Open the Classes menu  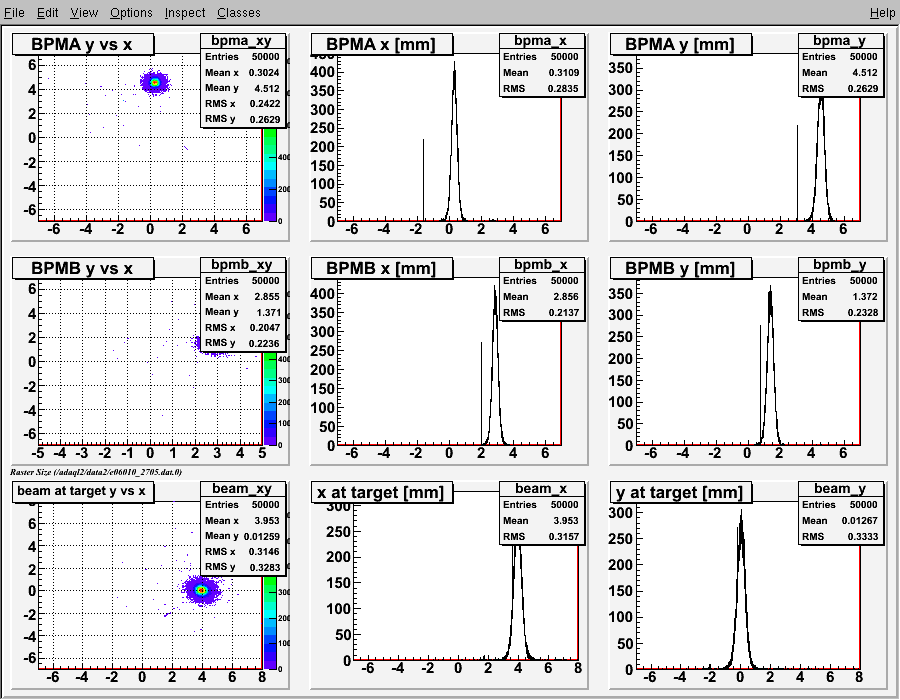click(x=238, y=13)
